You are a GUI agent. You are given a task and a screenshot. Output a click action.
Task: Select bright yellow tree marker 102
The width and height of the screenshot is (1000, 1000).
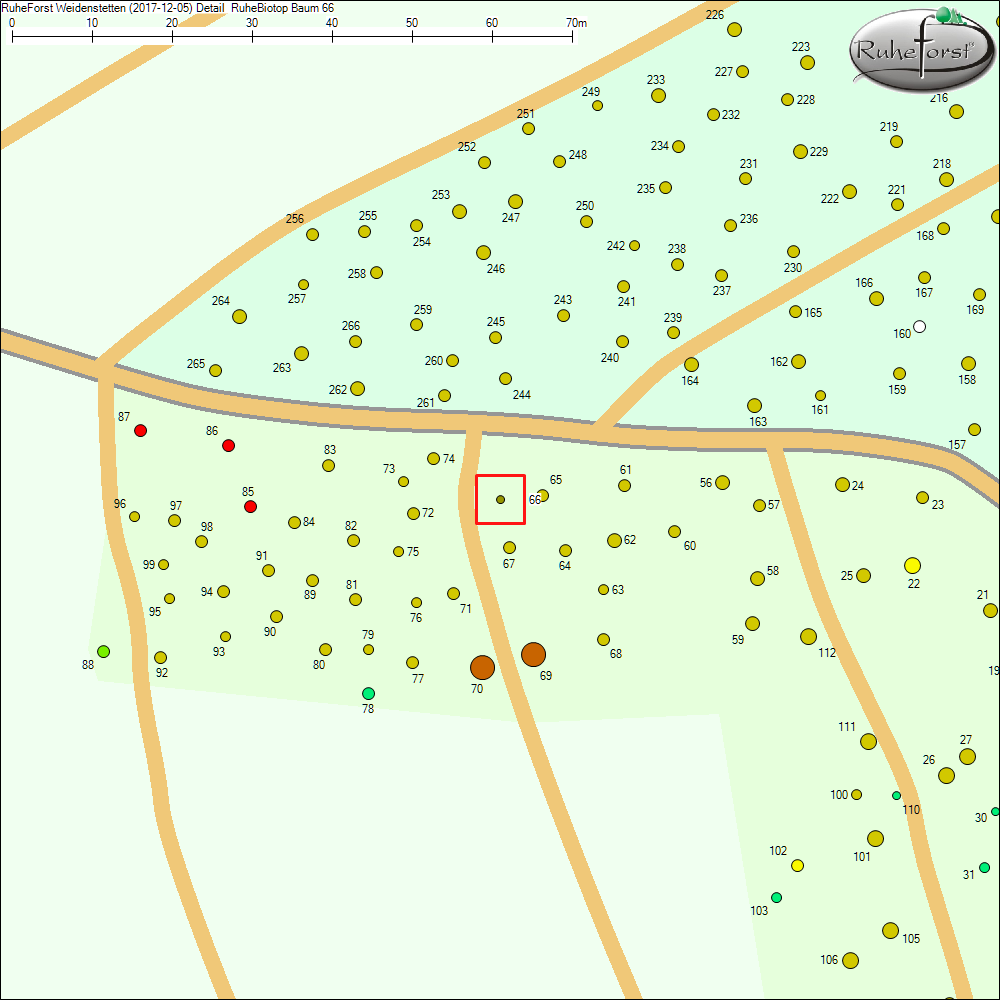[x=797, y=865]
